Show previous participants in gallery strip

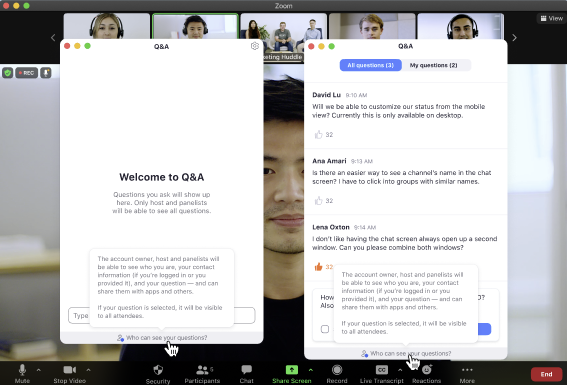pyautogui.click(x=53, y=38)
